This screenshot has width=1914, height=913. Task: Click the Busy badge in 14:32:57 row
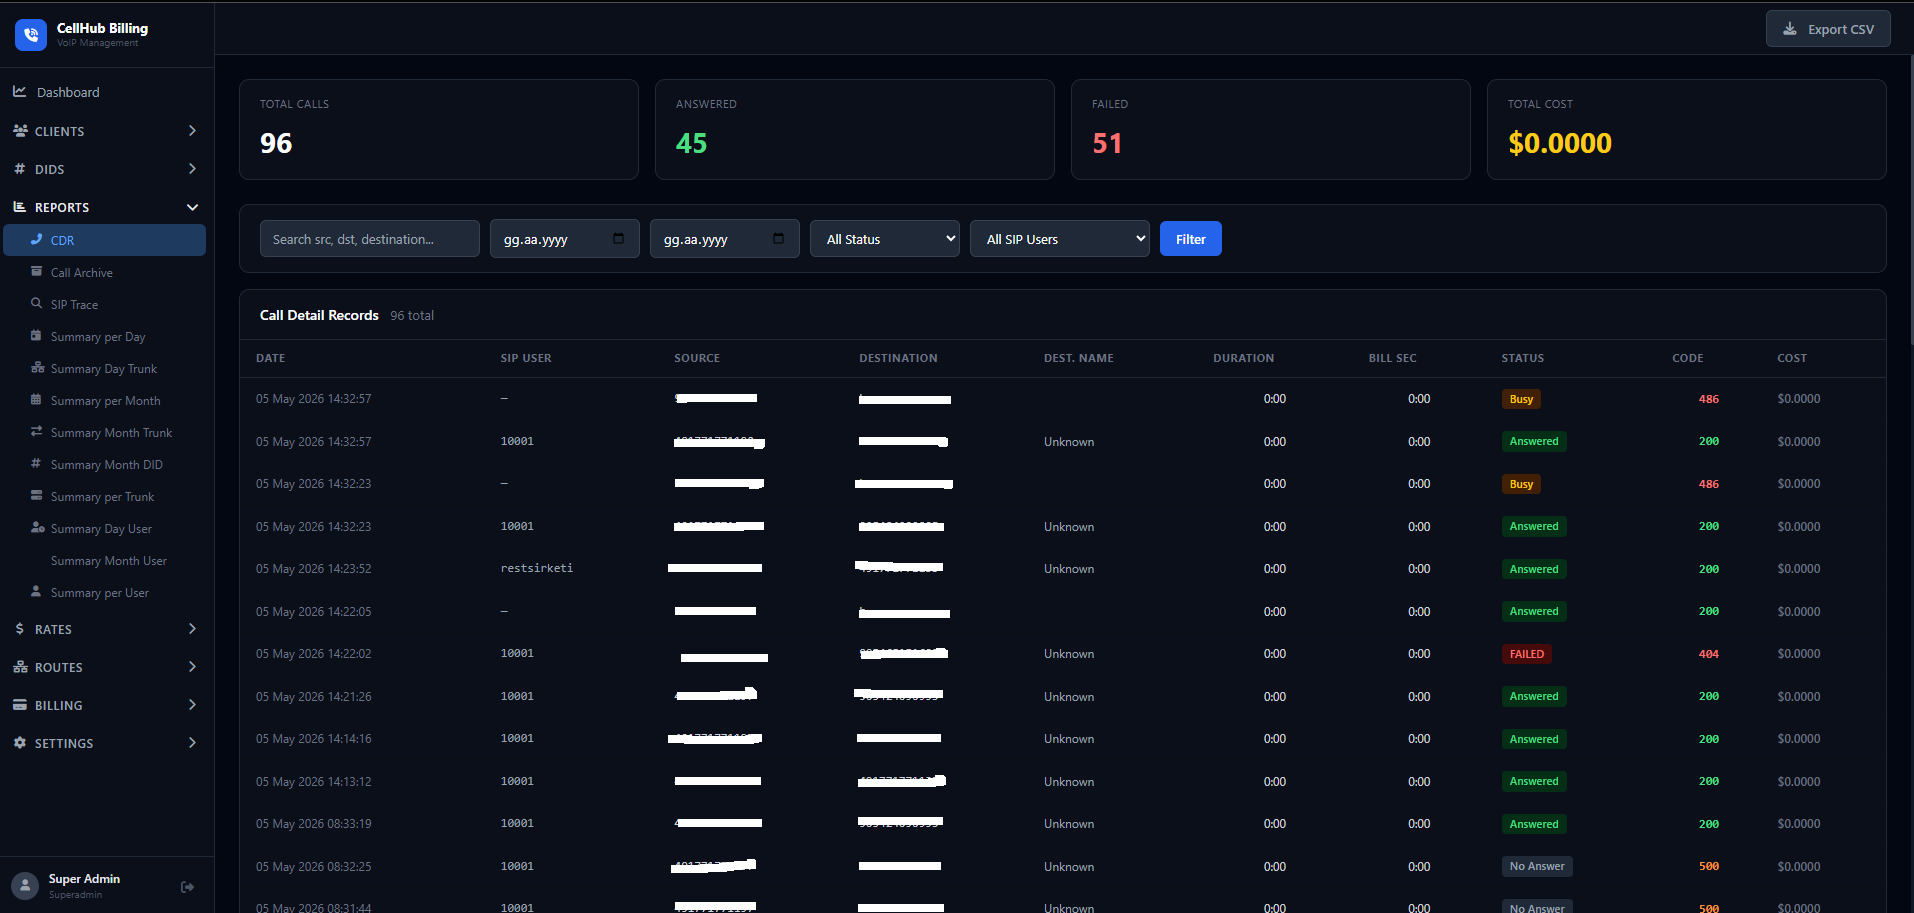point(1521,399)
